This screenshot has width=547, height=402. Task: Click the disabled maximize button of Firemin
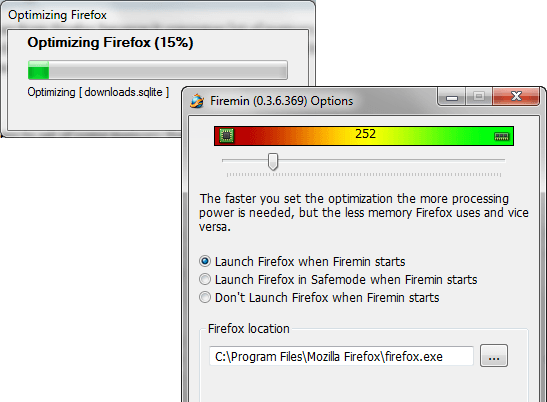(x=479, y=96)
